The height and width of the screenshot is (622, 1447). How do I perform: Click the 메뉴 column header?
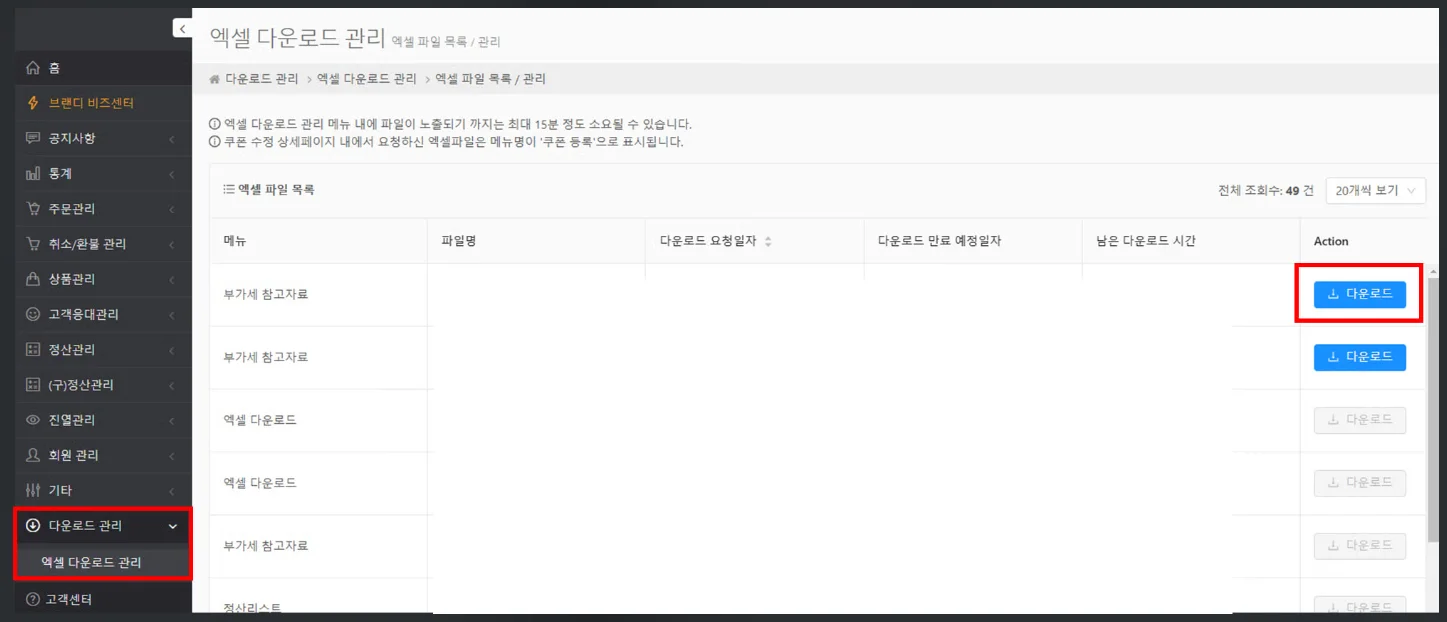coord(318,241)
